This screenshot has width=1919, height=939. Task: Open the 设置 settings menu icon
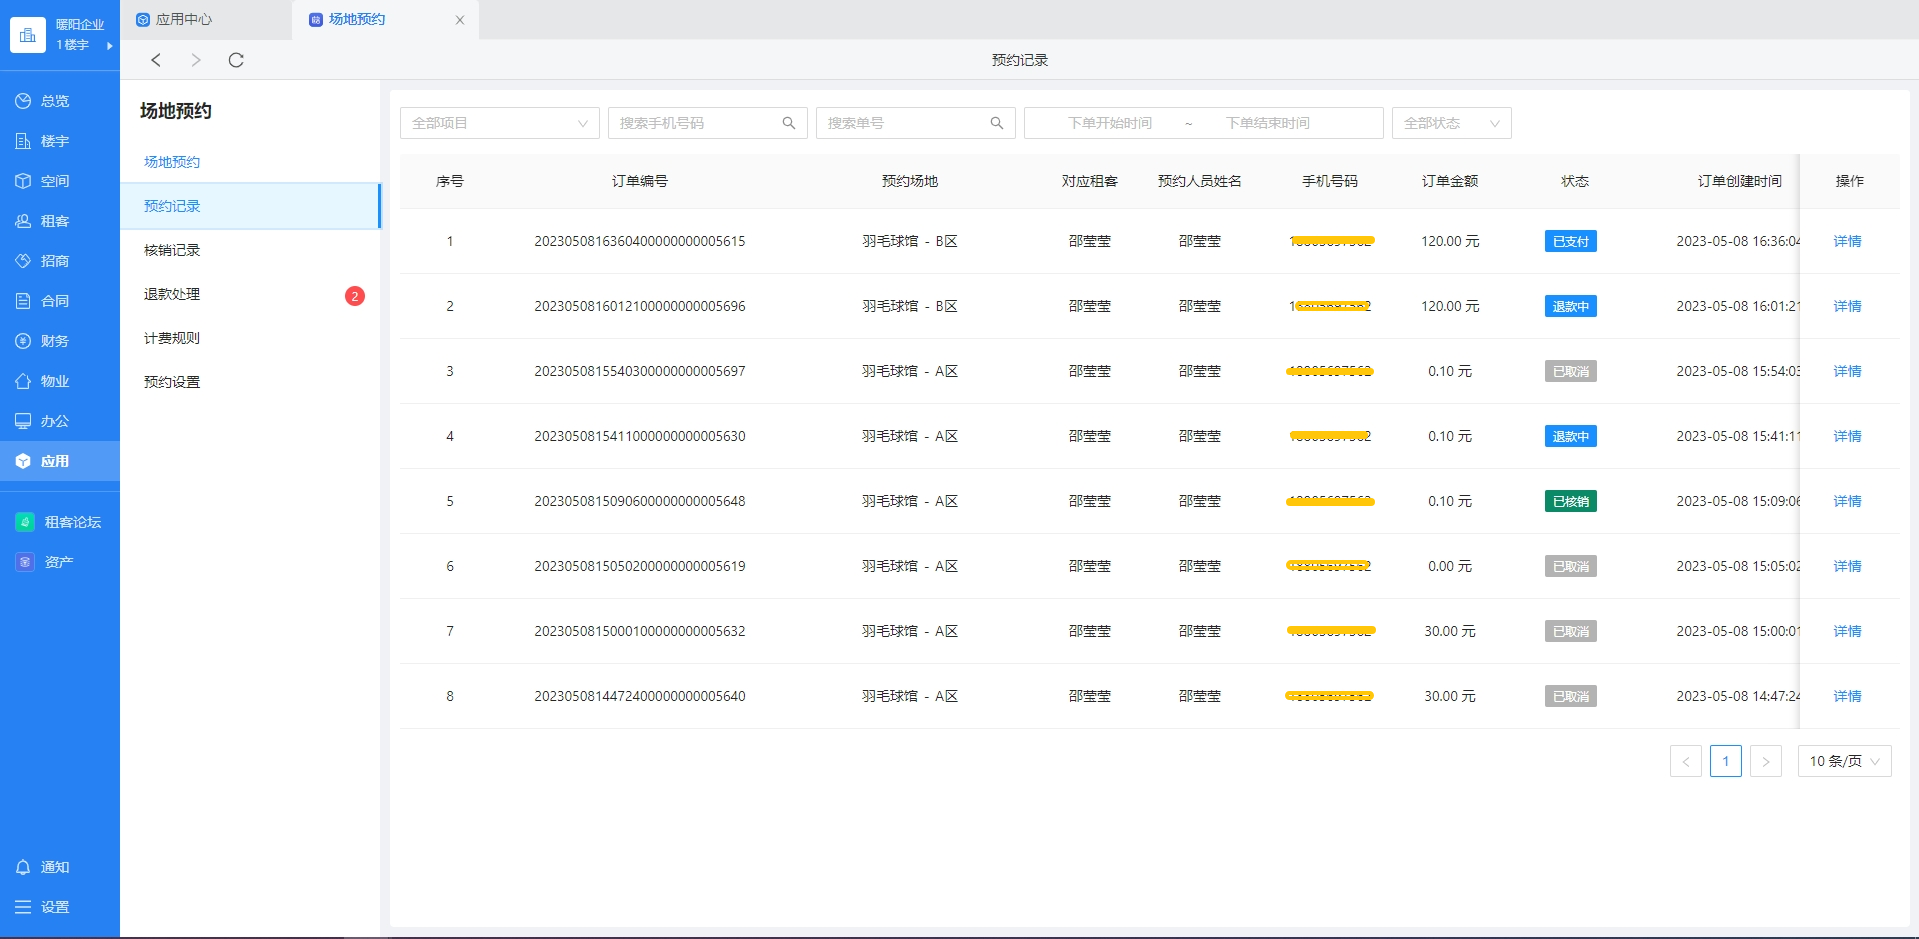23,907
